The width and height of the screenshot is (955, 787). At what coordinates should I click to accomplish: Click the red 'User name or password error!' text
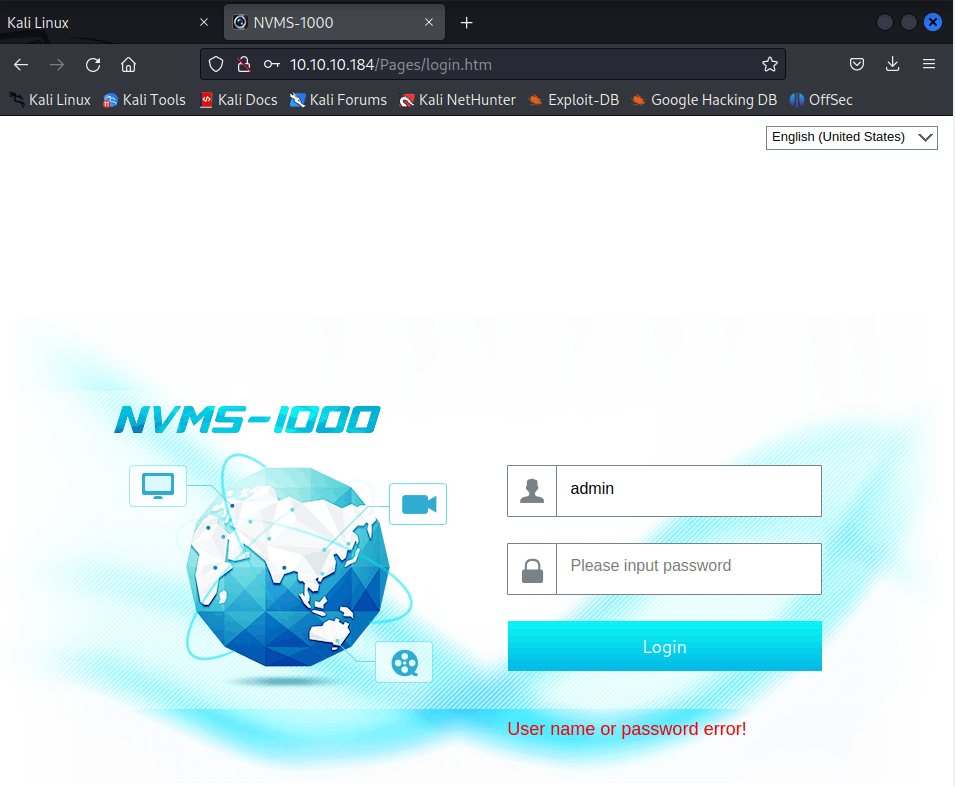click(x=627, y=729)
